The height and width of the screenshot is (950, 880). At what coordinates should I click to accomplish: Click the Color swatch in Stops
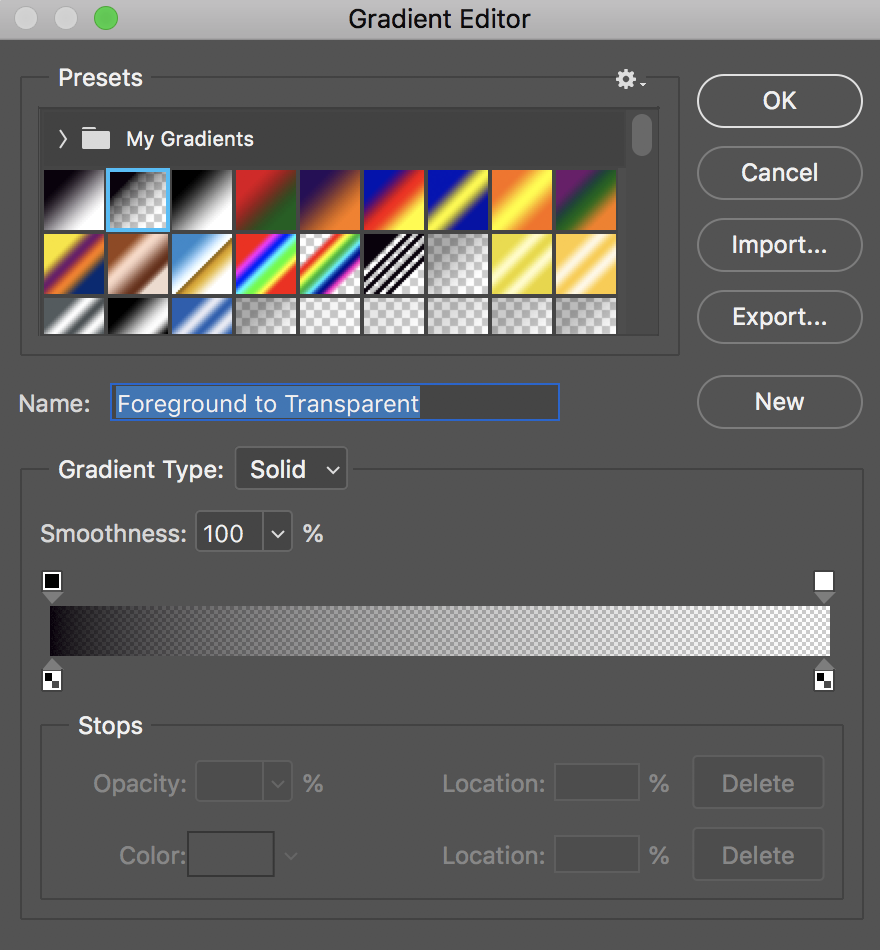(231, 854)
